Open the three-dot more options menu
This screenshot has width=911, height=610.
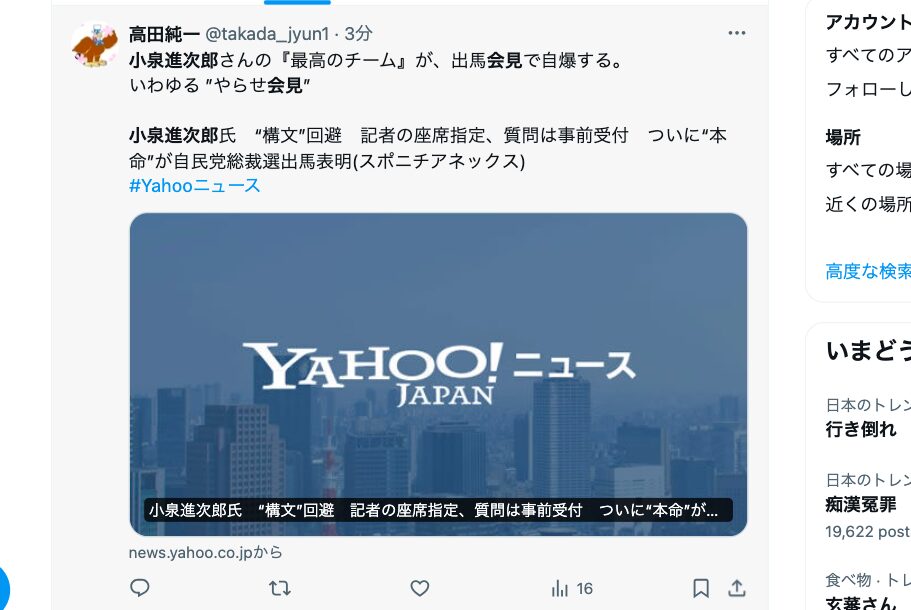[x=737, y=33]
